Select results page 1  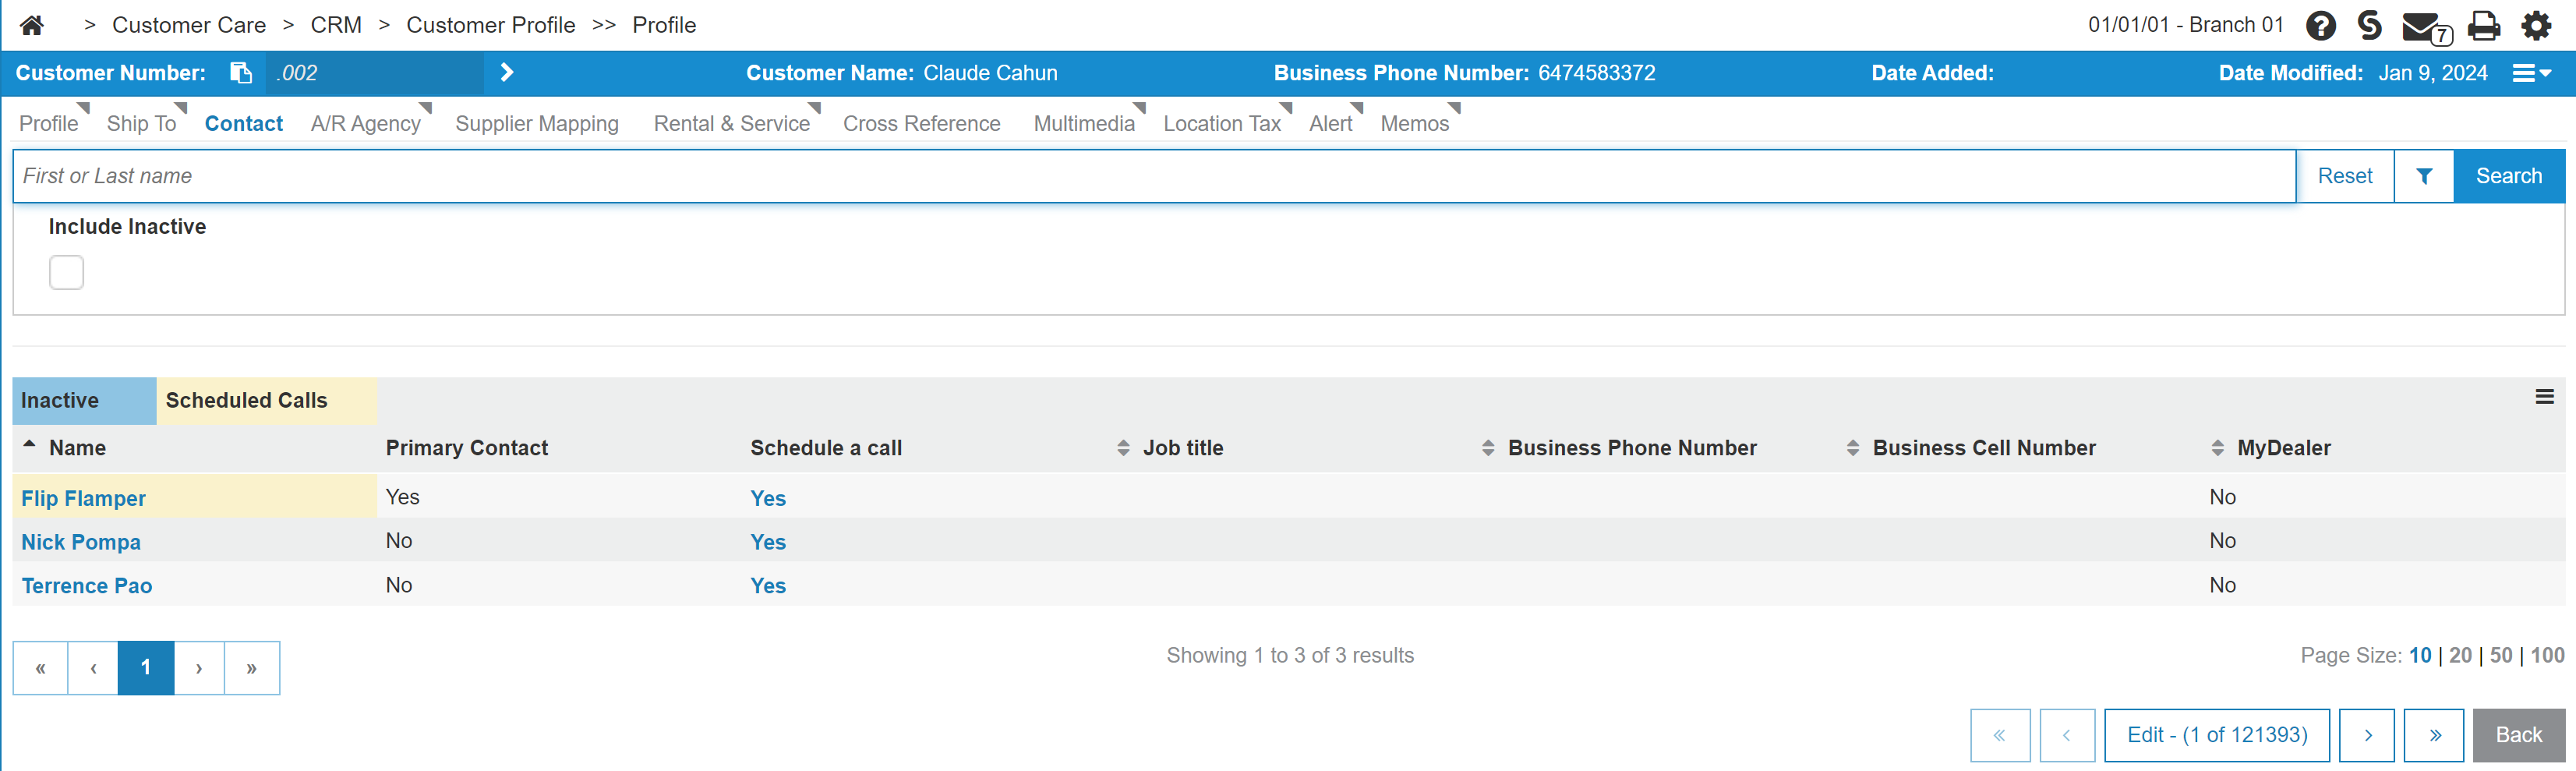(146, 668)
